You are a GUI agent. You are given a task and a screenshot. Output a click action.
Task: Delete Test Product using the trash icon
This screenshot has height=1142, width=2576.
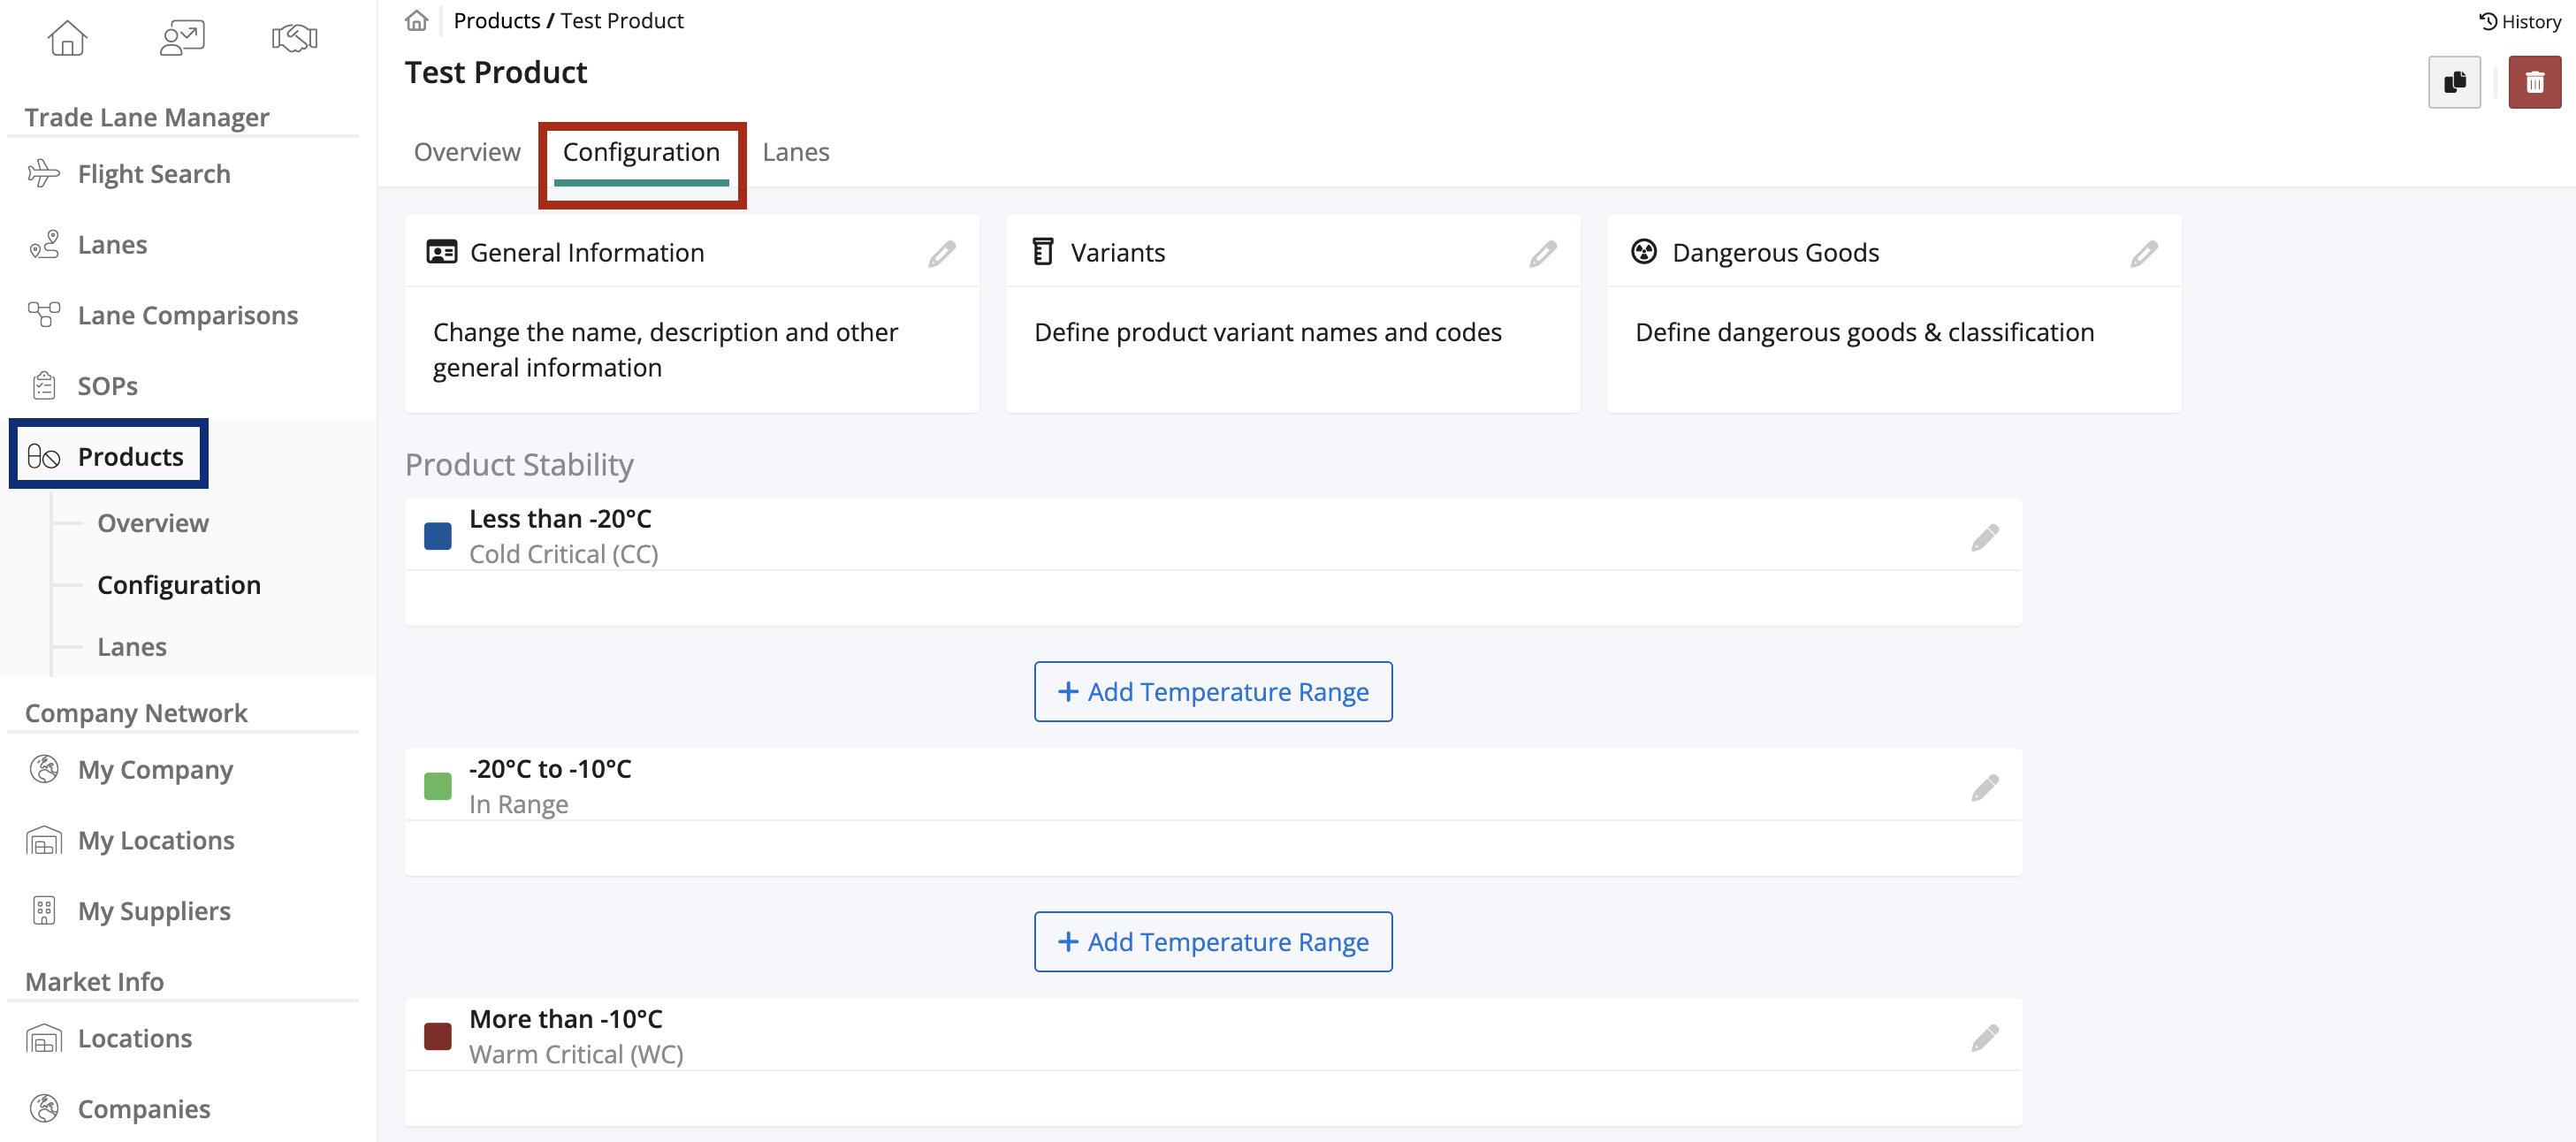pos(2536,82)
